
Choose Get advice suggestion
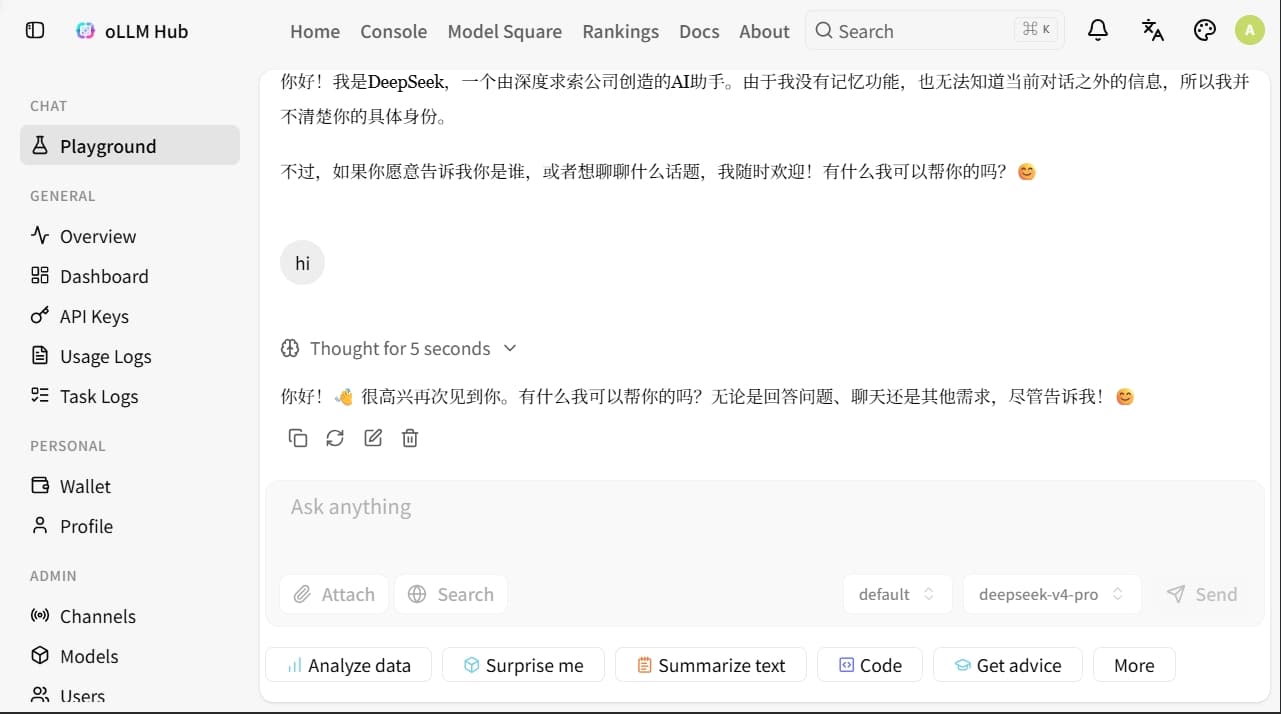1008,665
